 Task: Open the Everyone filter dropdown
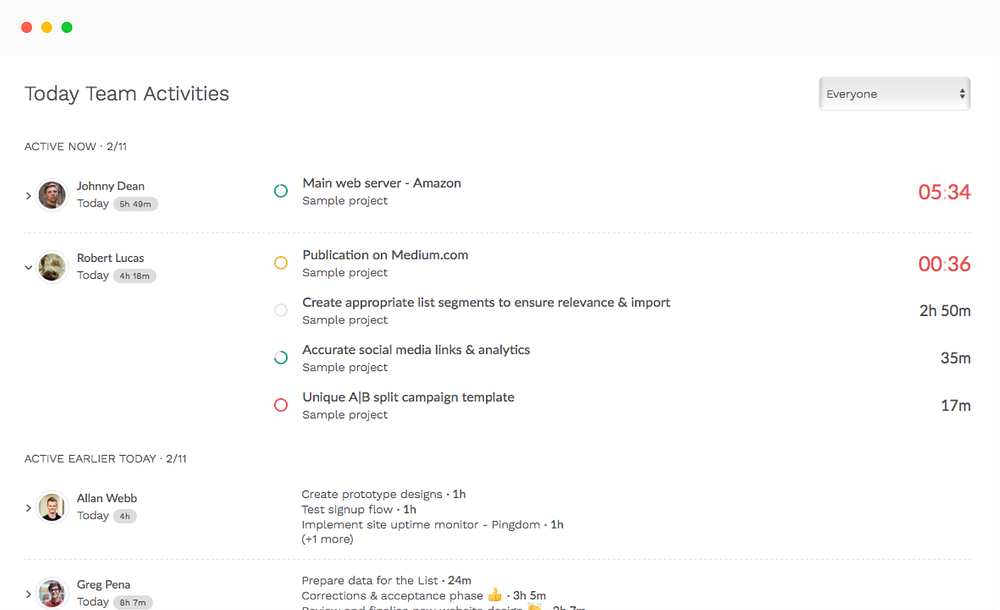click(x=894, y=94)
